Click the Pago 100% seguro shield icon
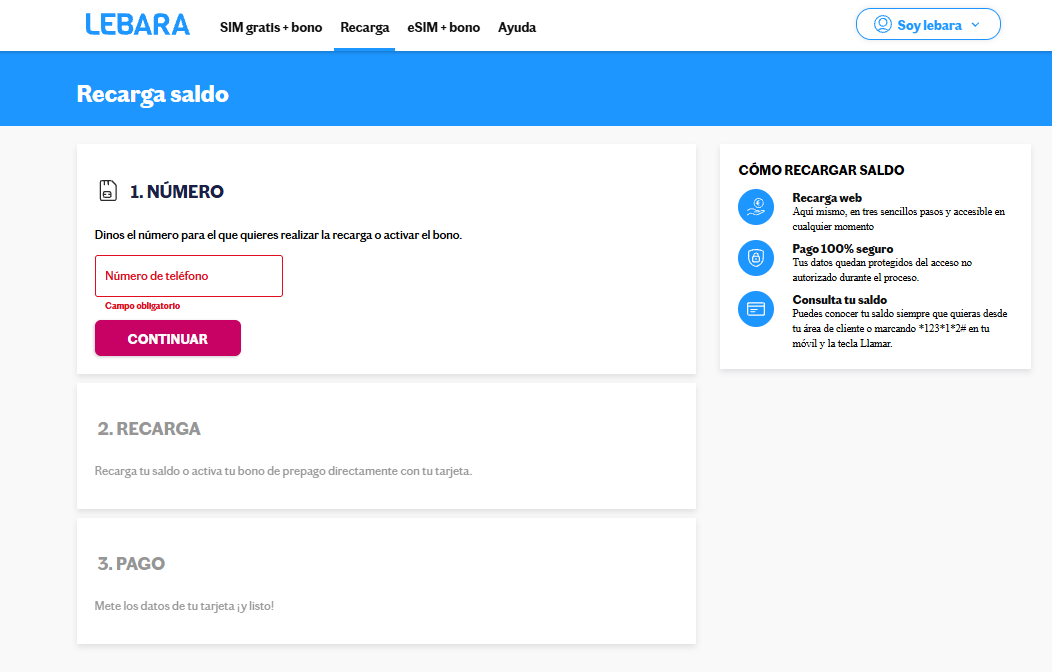 756,258
